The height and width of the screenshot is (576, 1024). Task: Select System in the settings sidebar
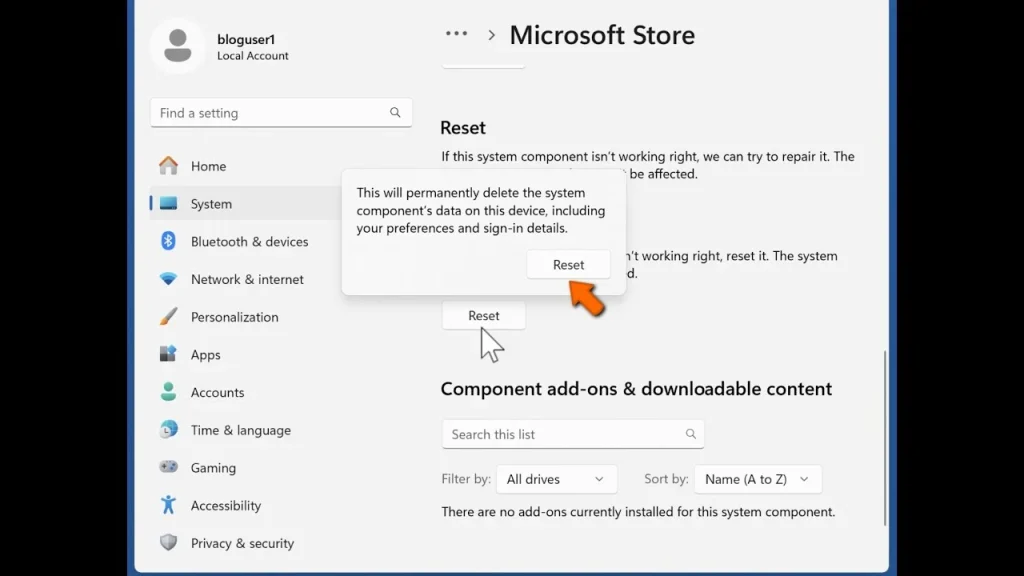211,203
